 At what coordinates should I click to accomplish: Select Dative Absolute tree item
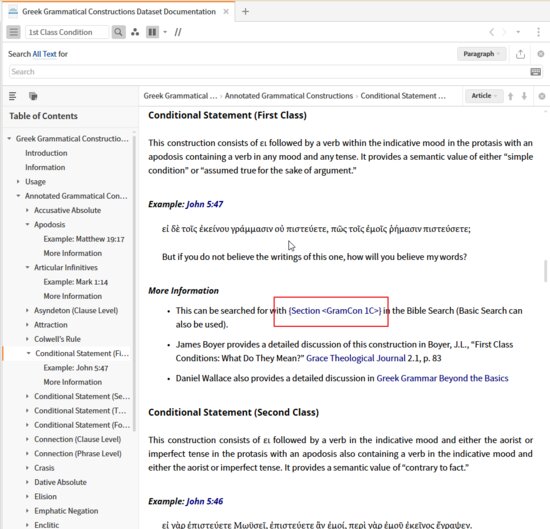tap(60, 482)
